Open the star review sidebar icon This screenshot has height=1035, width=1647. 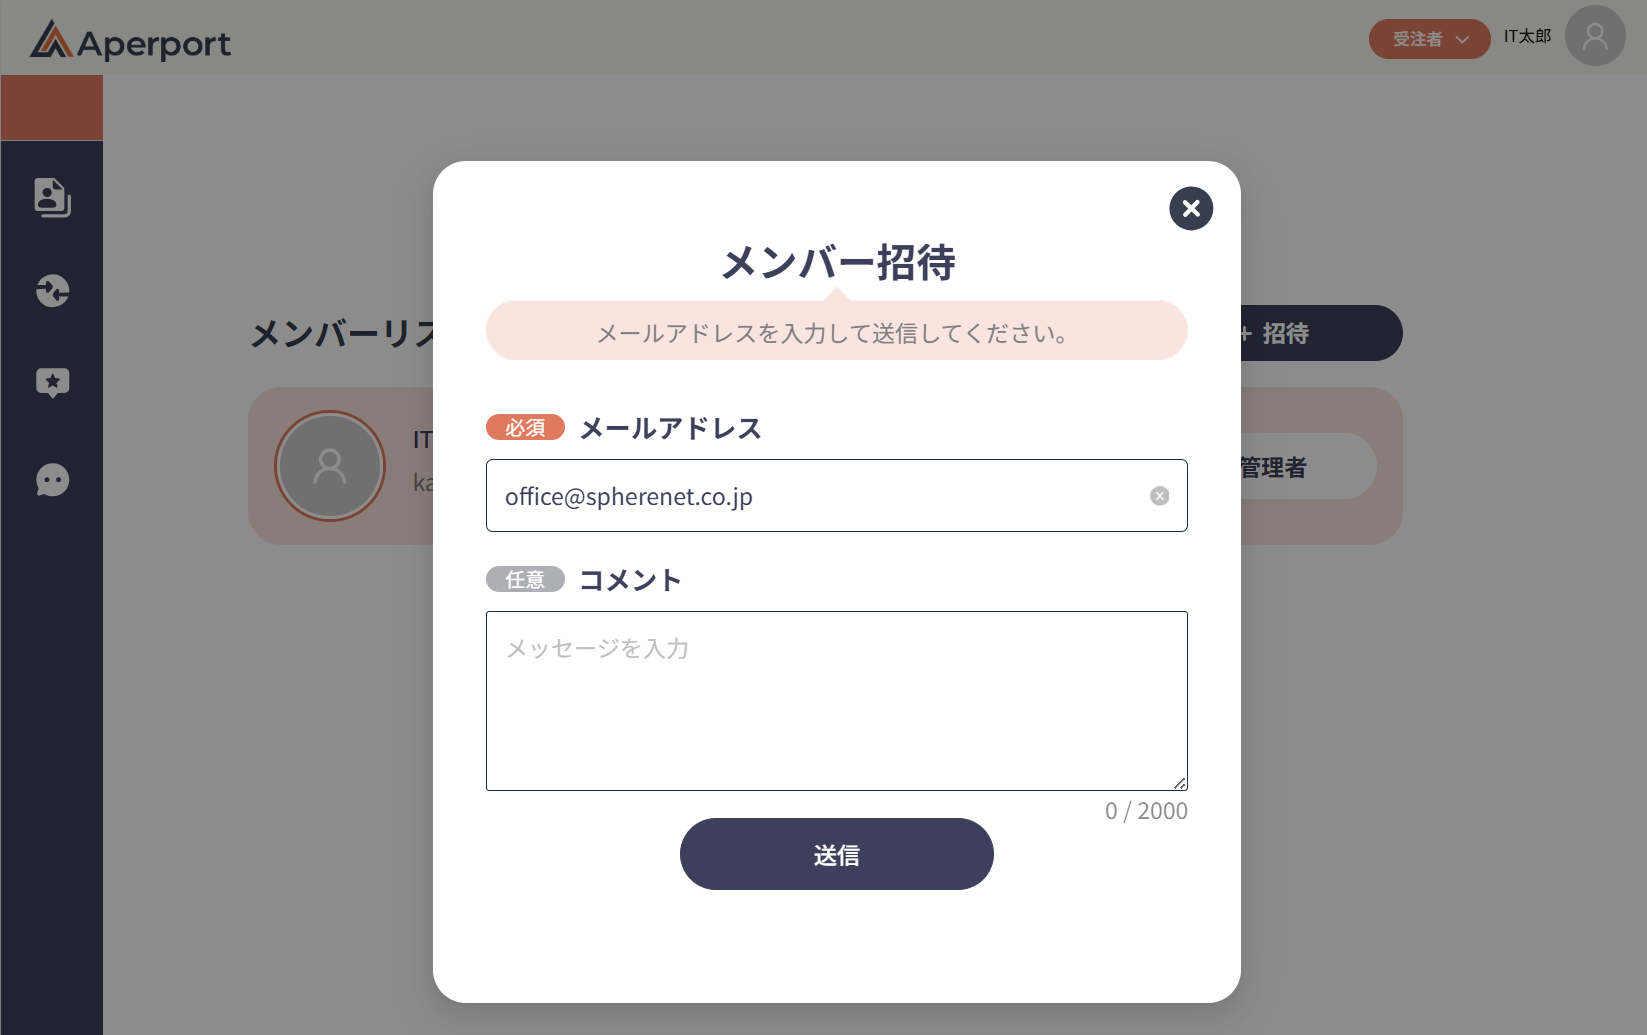click(x=52, y=383)
